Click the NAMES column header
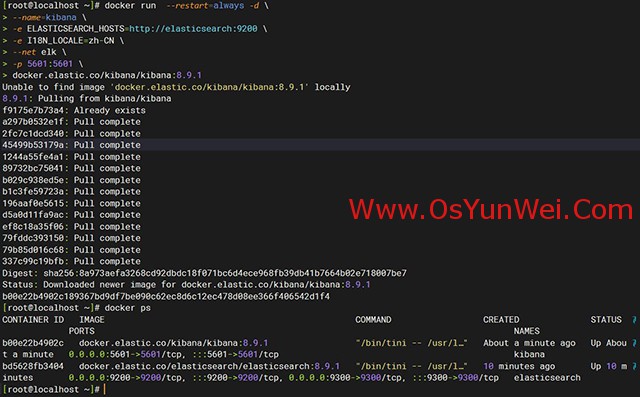Image resolution: width=640 pixels, height=397 pixels. (x=527, y=331)
